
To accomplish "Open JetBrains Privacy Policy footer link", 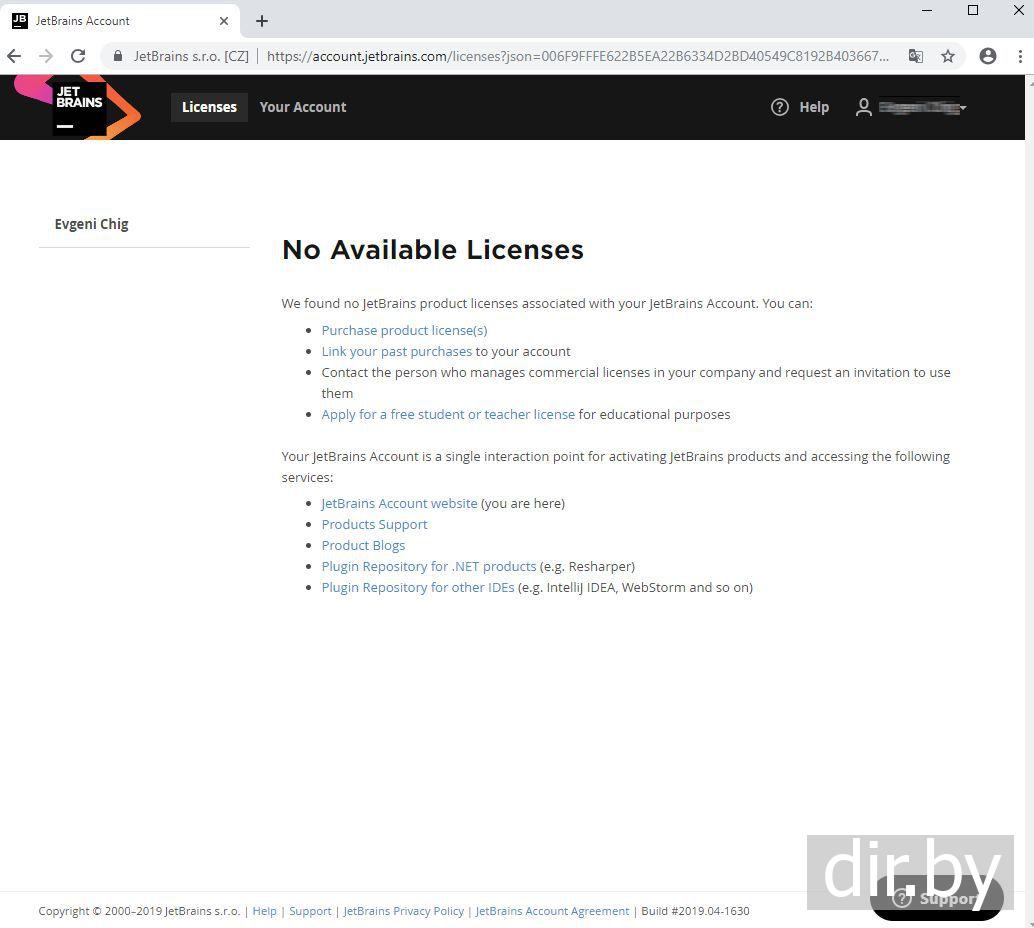I will 403,911.
